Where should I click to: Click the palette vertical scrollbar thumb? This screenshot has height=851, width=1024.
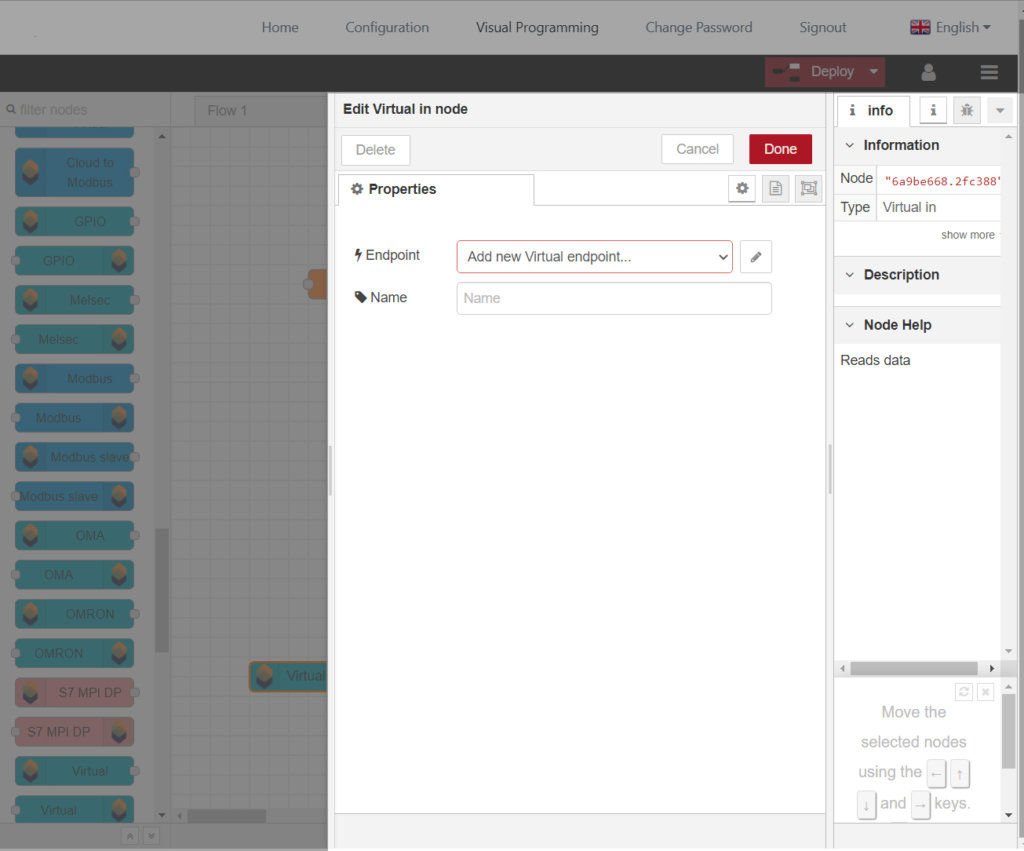pyautogui.click(x=162, y=590)
